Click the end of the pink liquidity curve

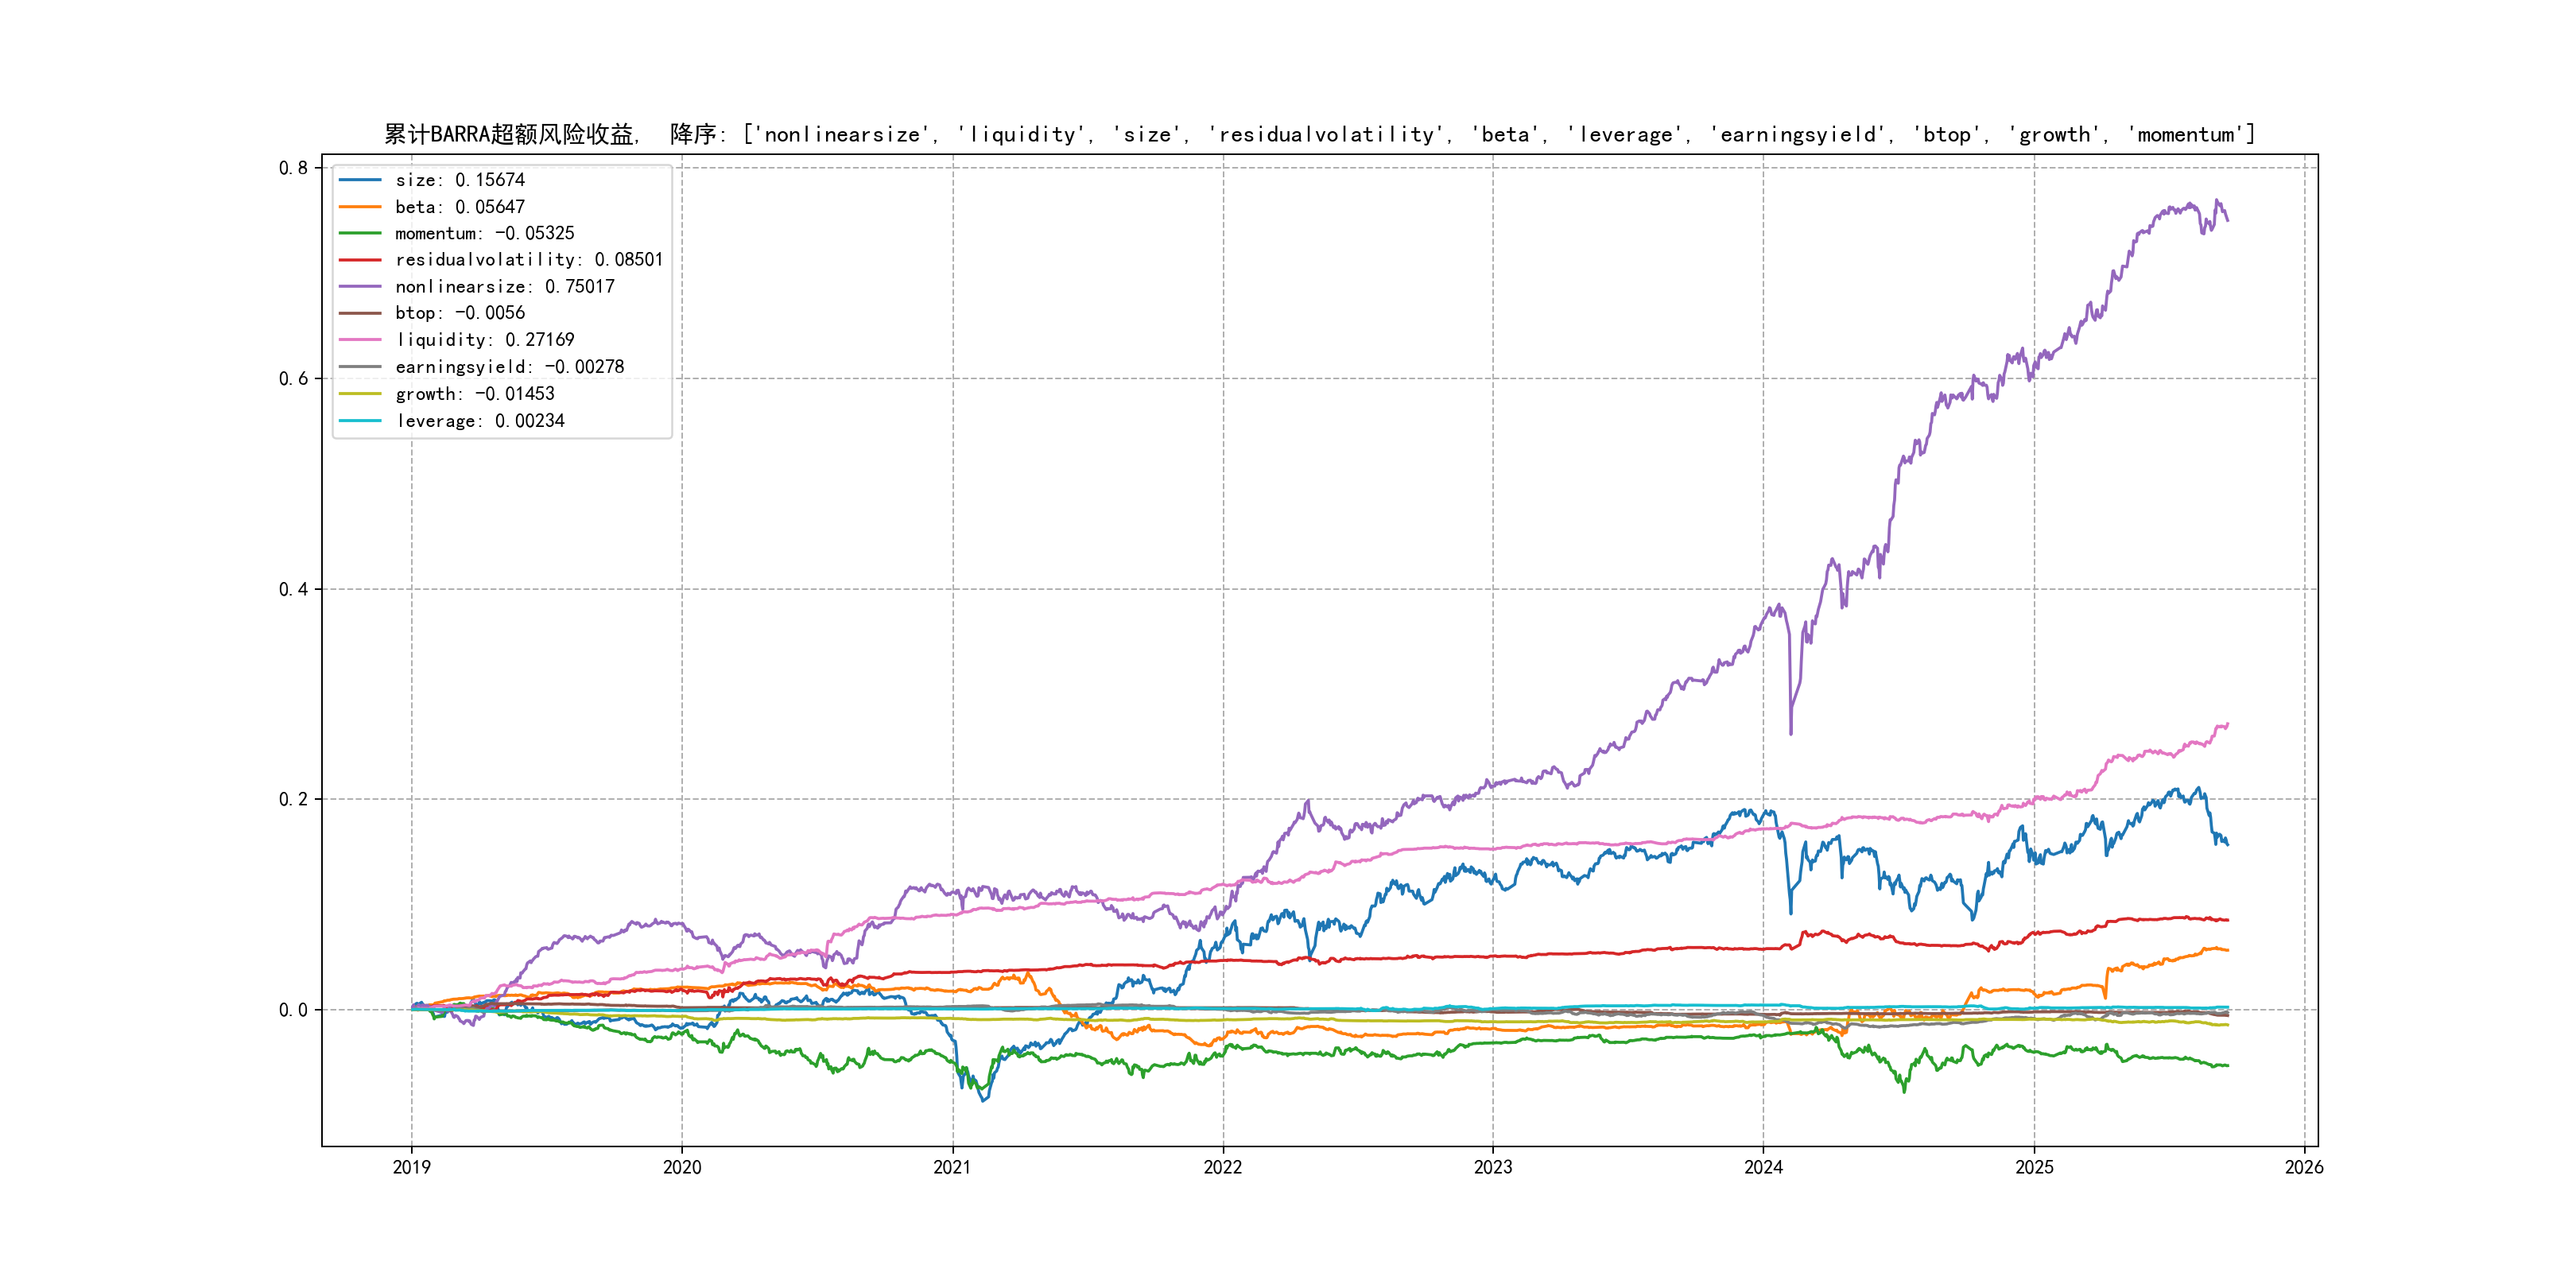point(2227,724)
